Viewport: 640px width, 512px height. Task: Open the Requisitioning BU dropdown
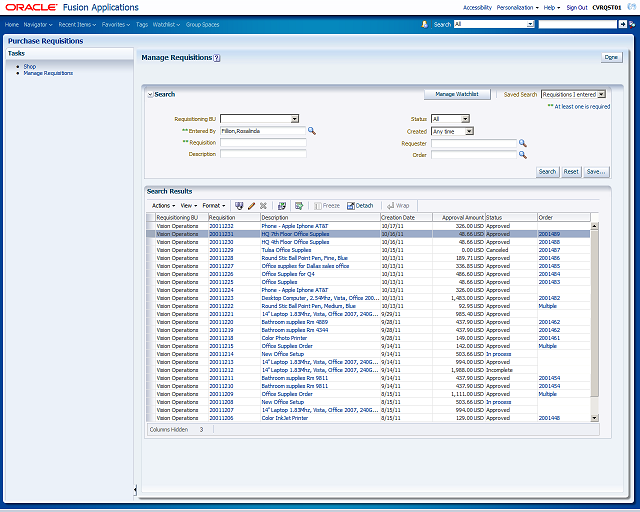[295, 119]
